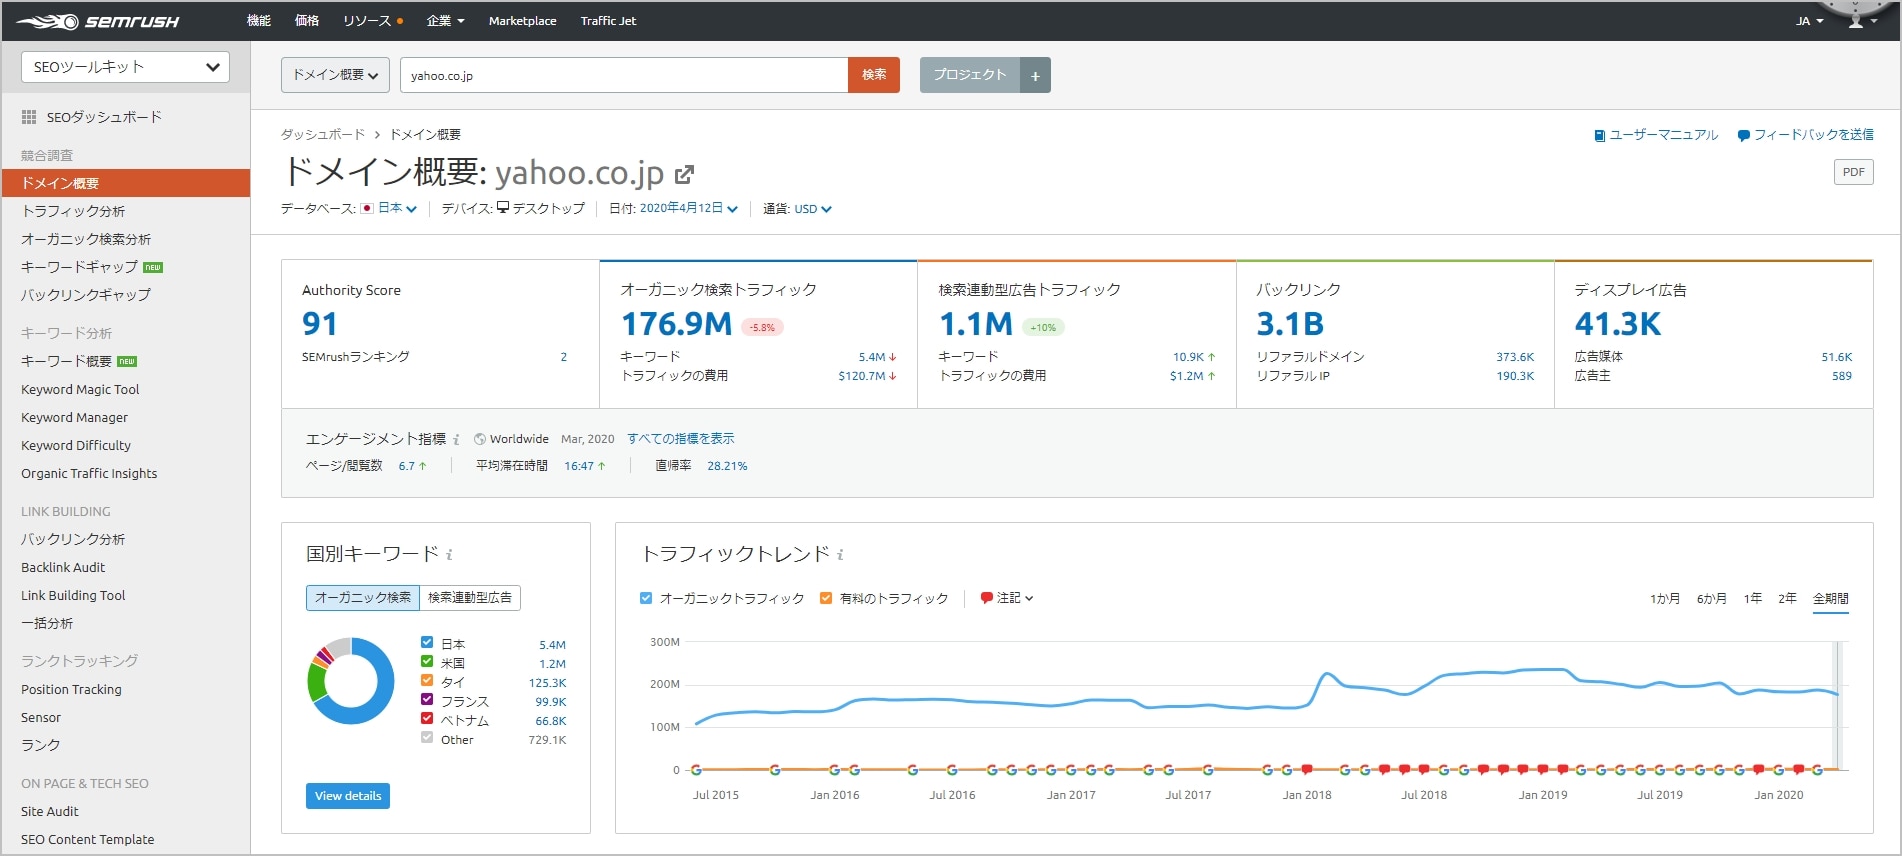This screenshot has width=1902, height=856.
Task: Click the plus icon next to プロジェクト
Action: click(x=1035, y=75)
